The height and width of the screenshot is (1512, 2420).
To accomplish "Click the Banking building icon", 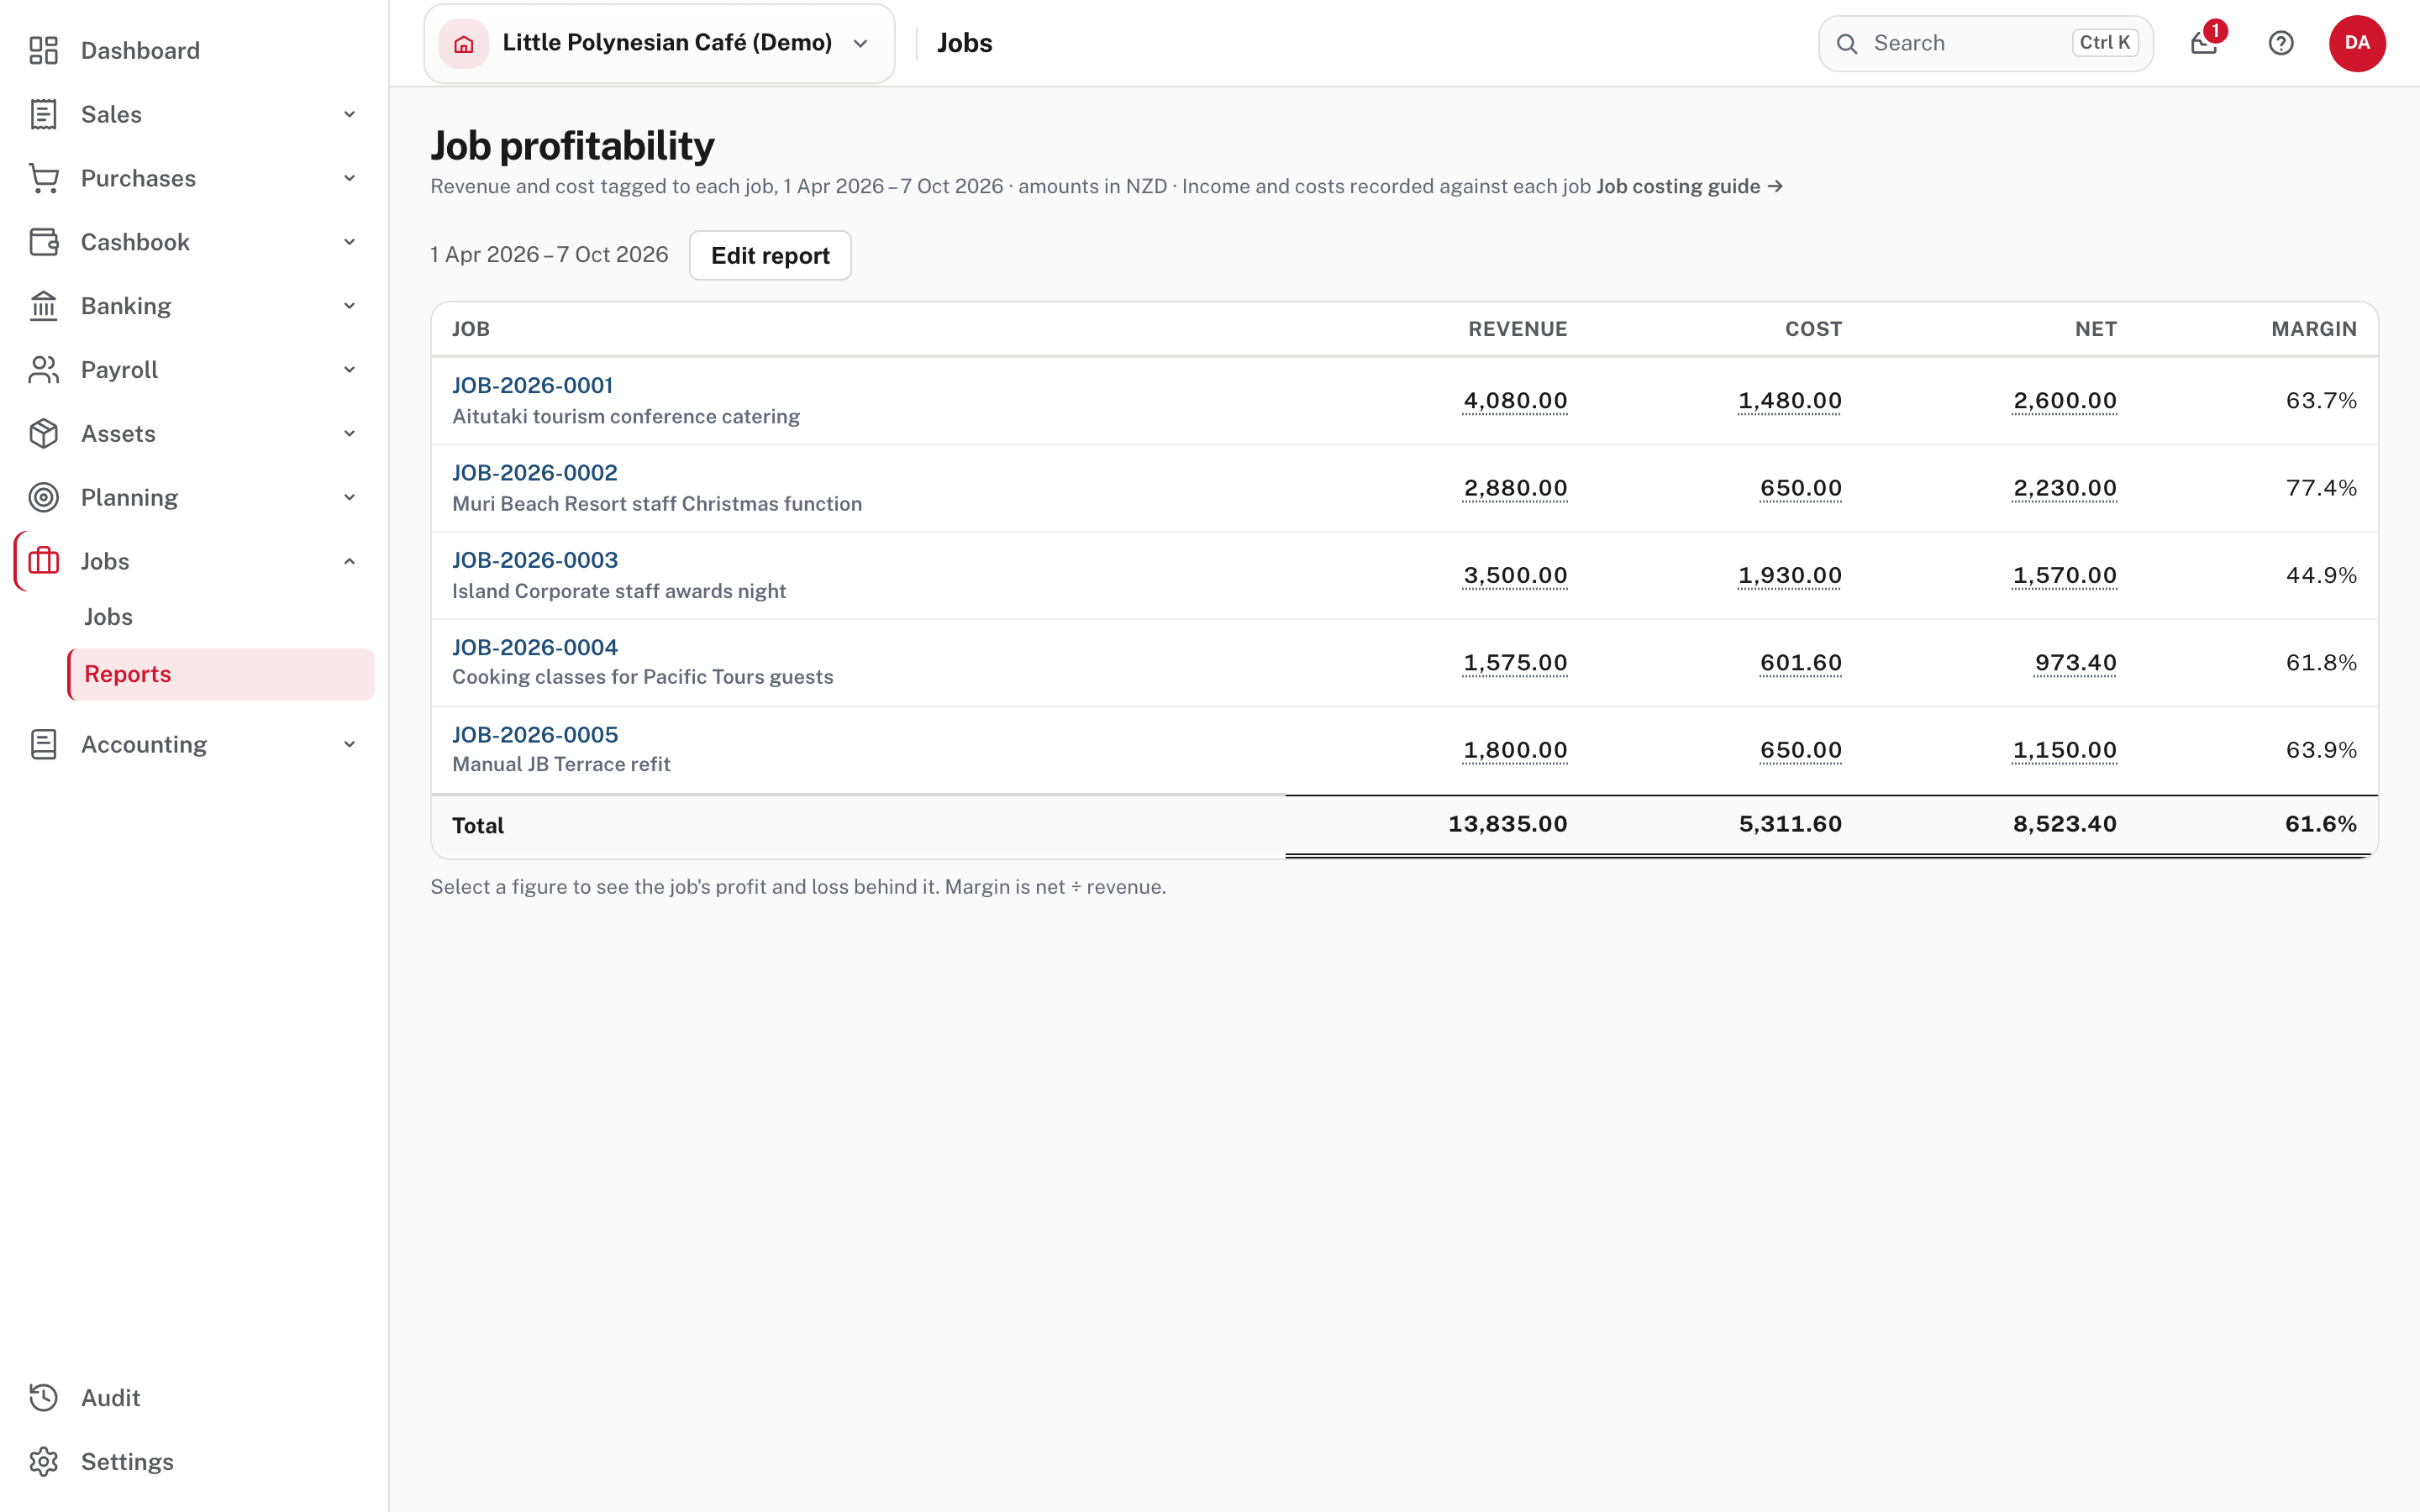I will (x=43, y=306).
